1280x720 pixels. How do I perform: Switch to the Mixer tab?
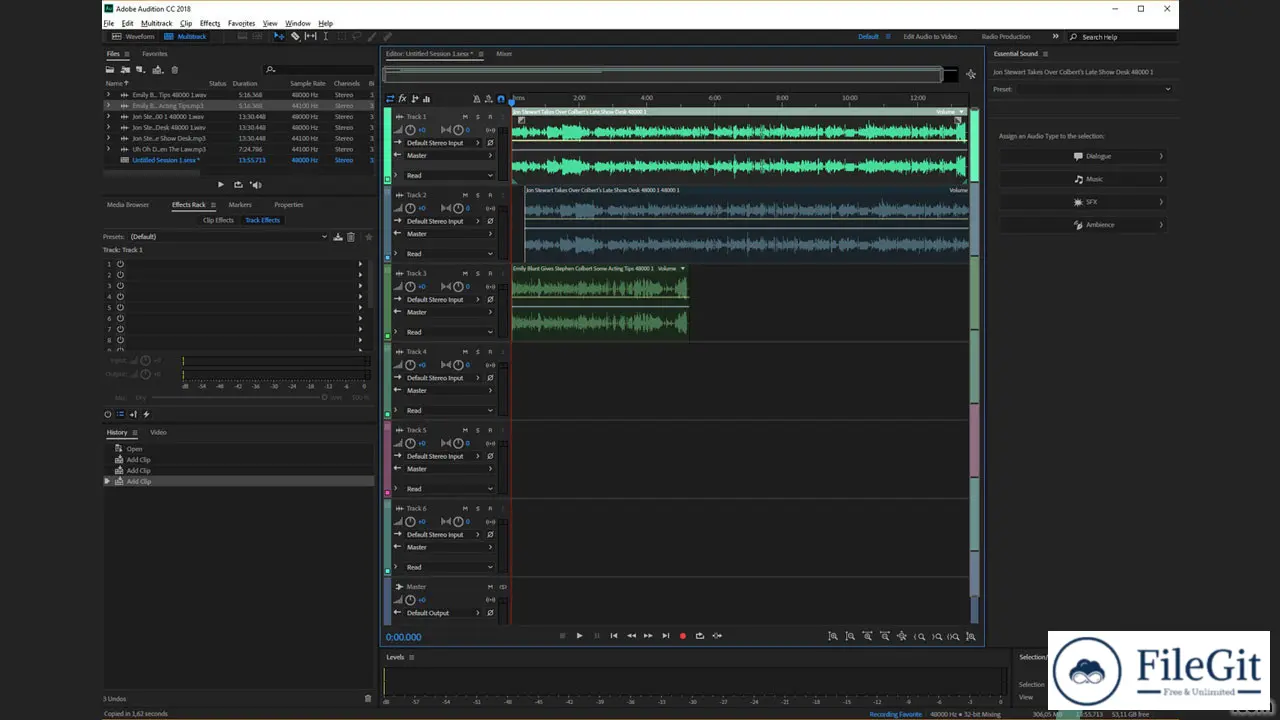click(x=504, y=54)
